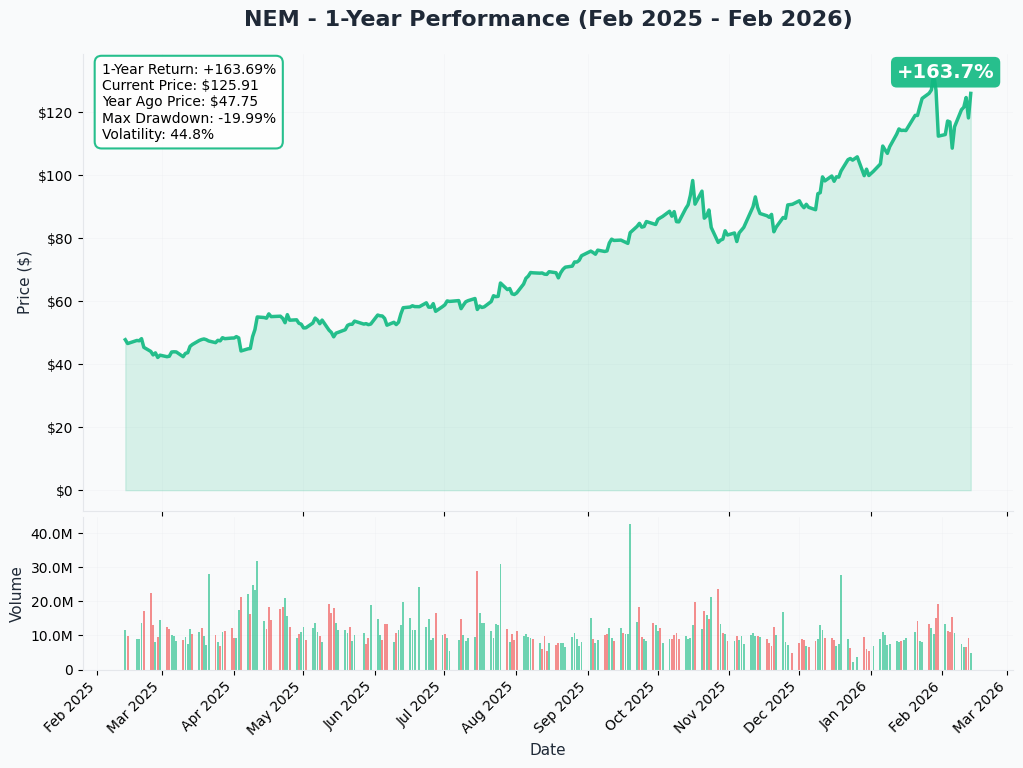Click the Sep 2025 date label
This screenshot has height=768, width=1023.
pyautogui.click(x=561, y=706)
